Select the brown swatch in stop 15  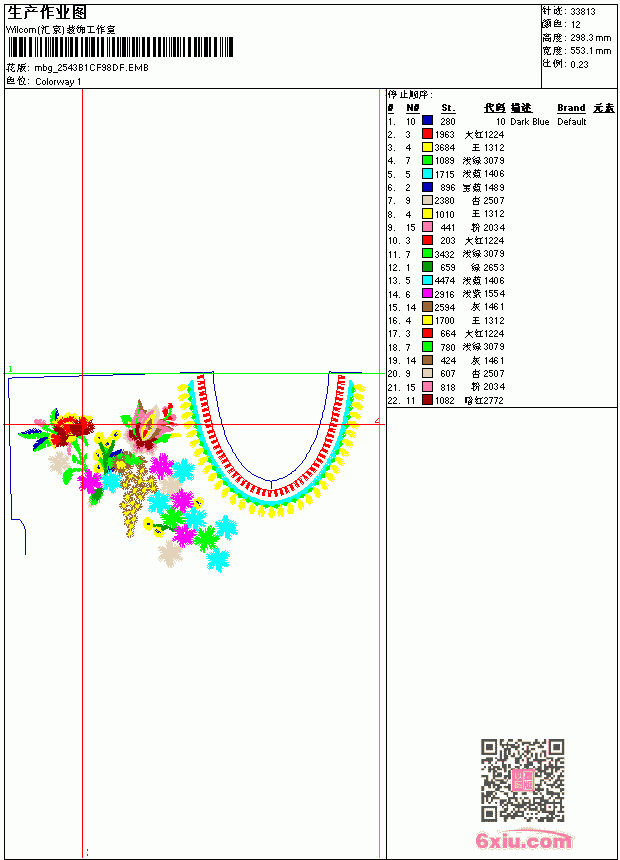427,307
